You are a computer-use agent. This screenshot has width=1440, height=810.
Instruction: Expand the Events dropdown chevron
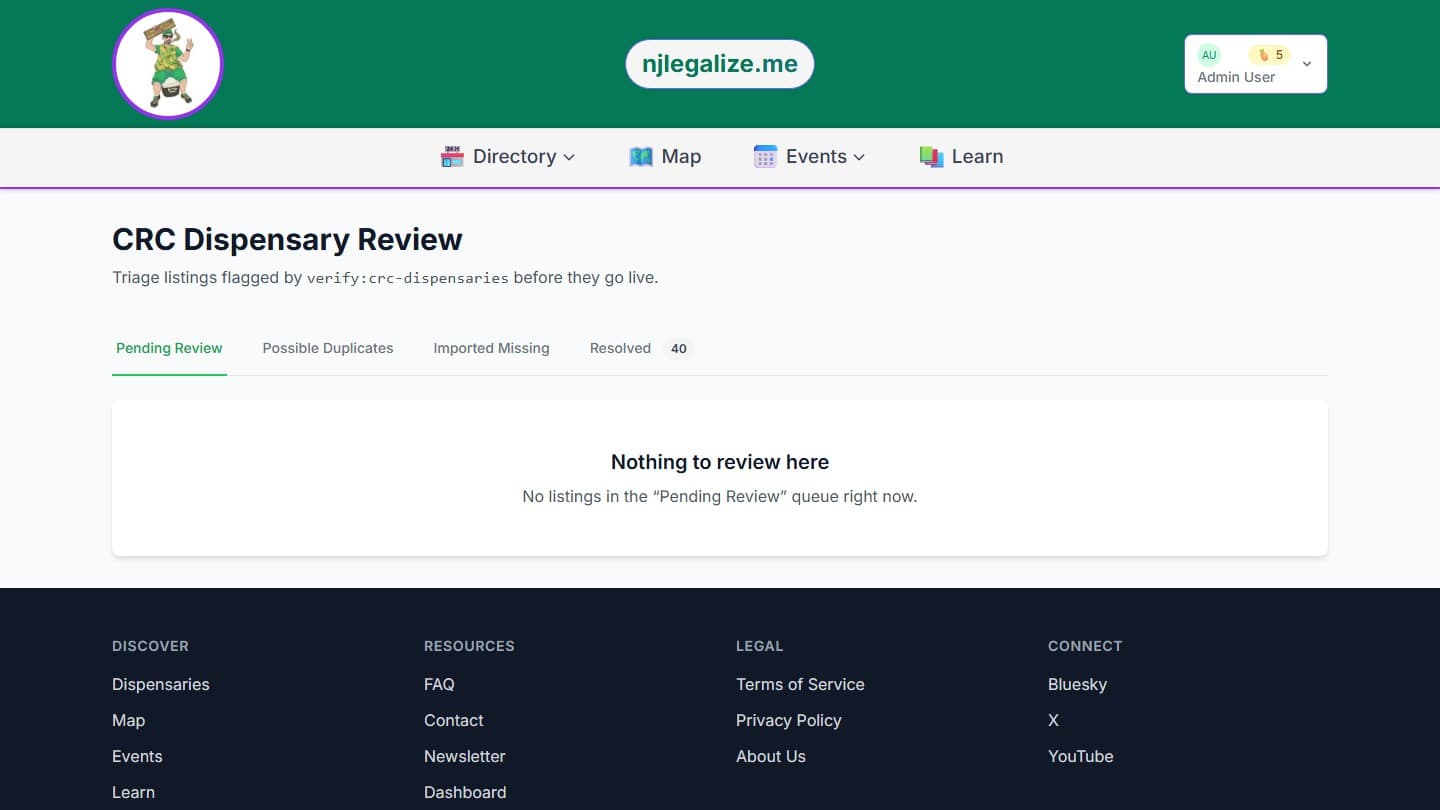(859, 157)
